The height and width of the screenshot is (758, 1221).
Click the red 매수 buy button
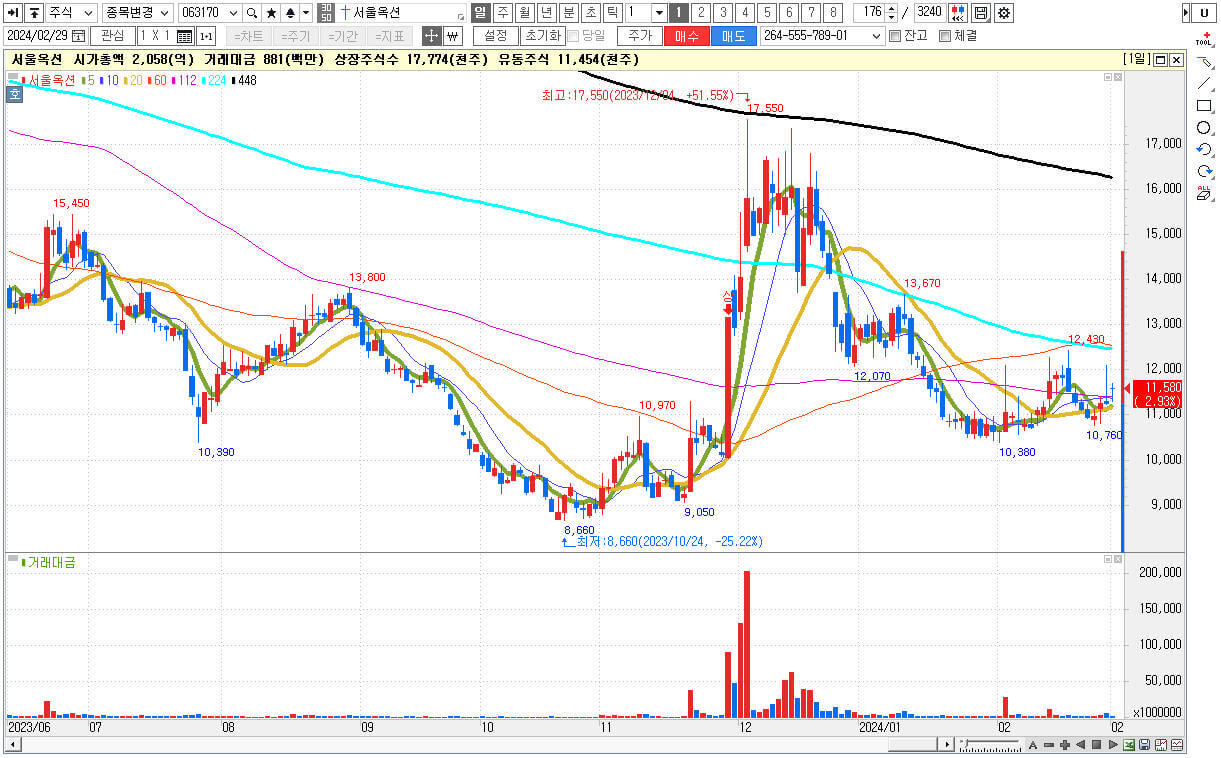pyautogui.click(x=685, y=36)
